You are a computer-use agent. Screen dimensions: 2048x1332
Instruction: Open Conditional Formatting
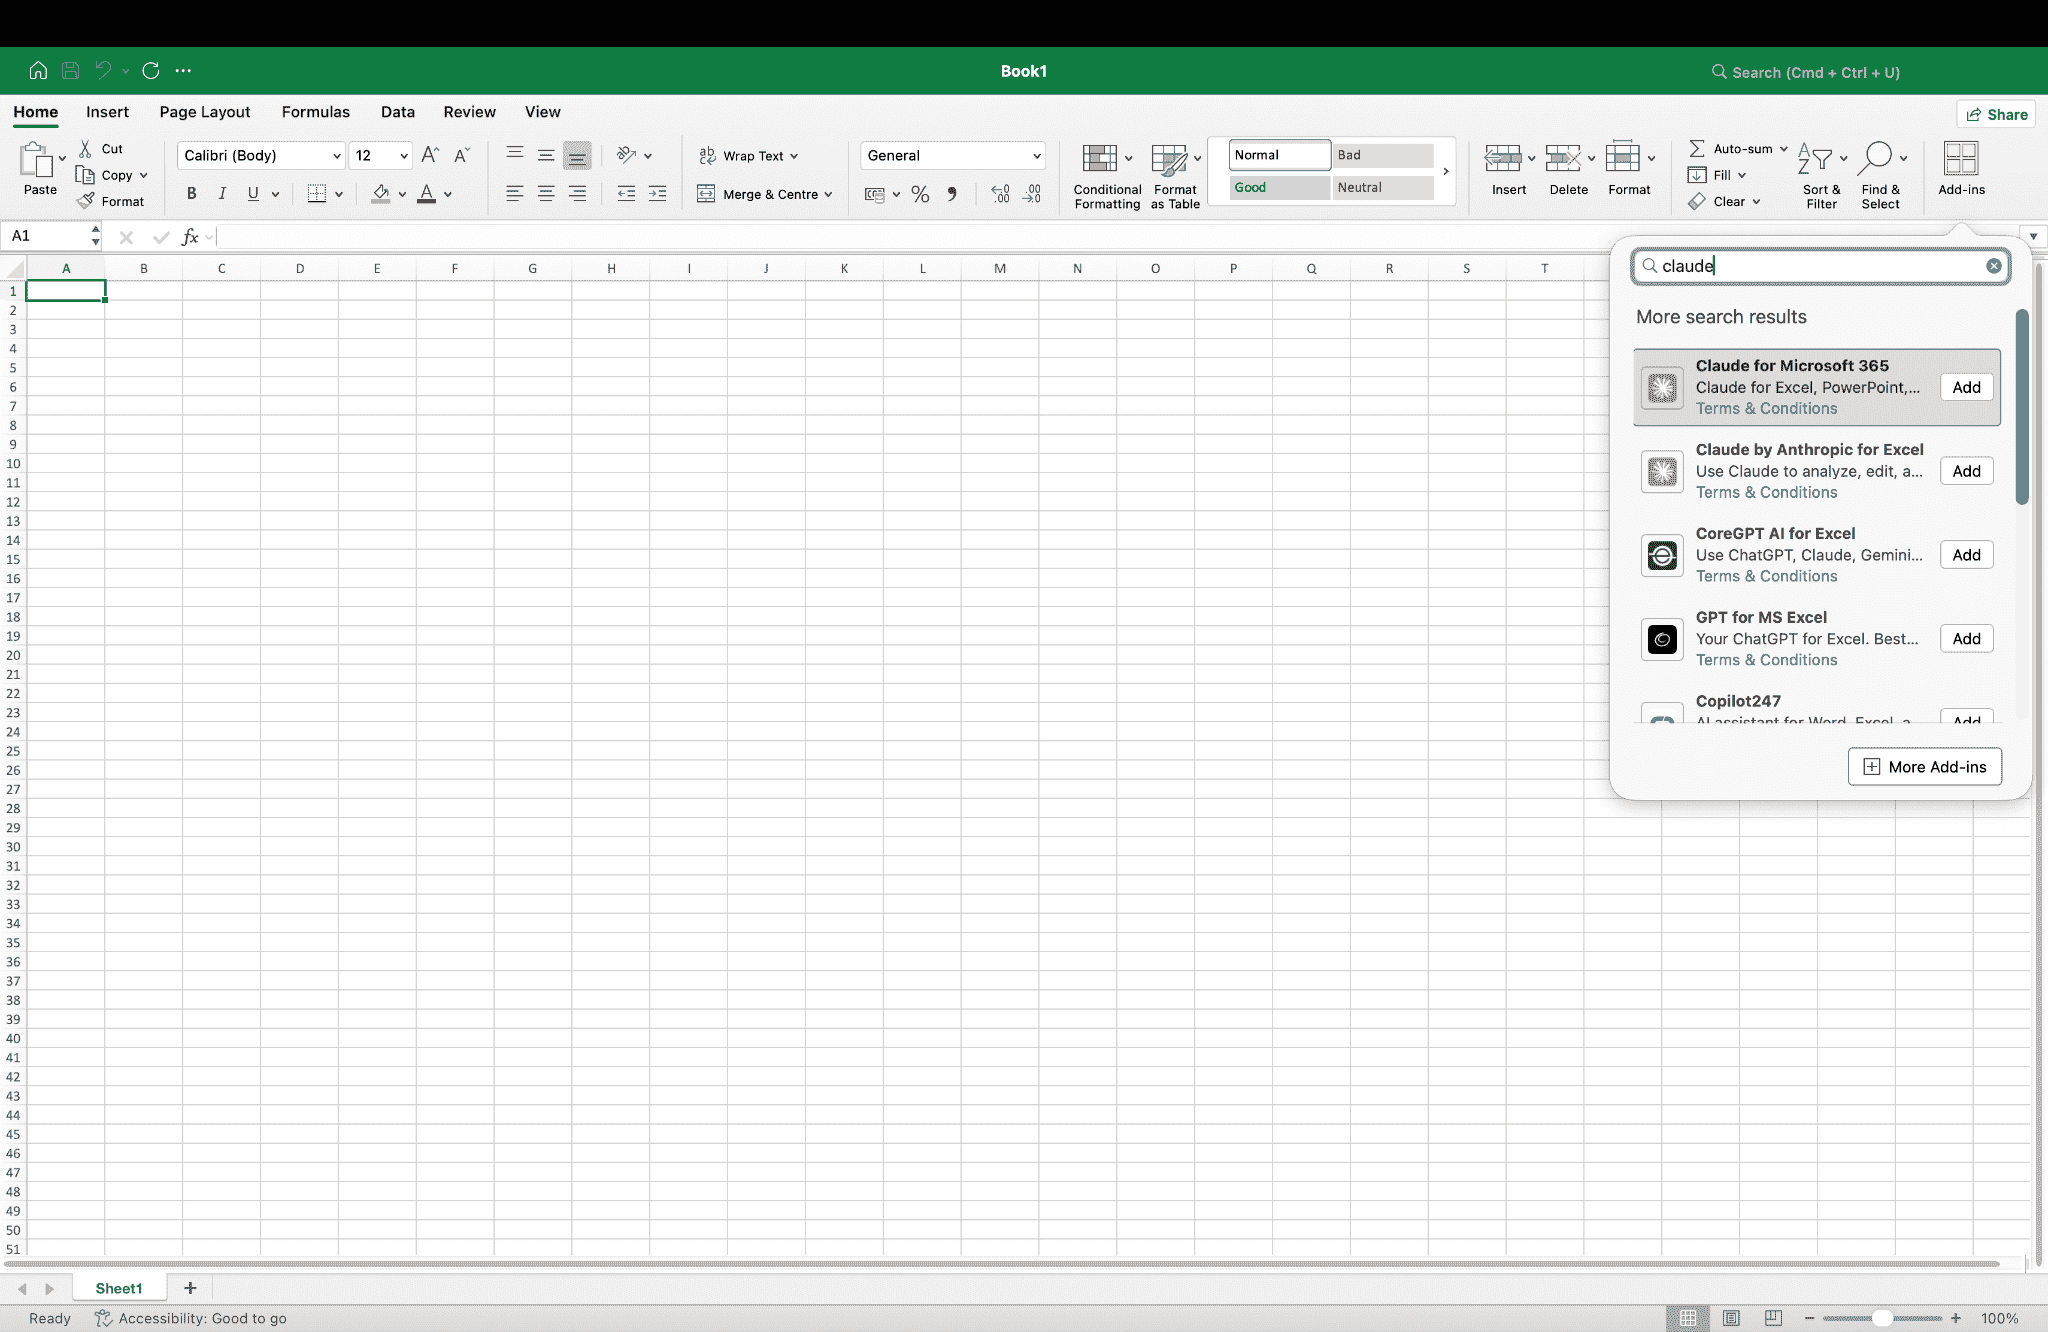click(x=1107, y=176)
